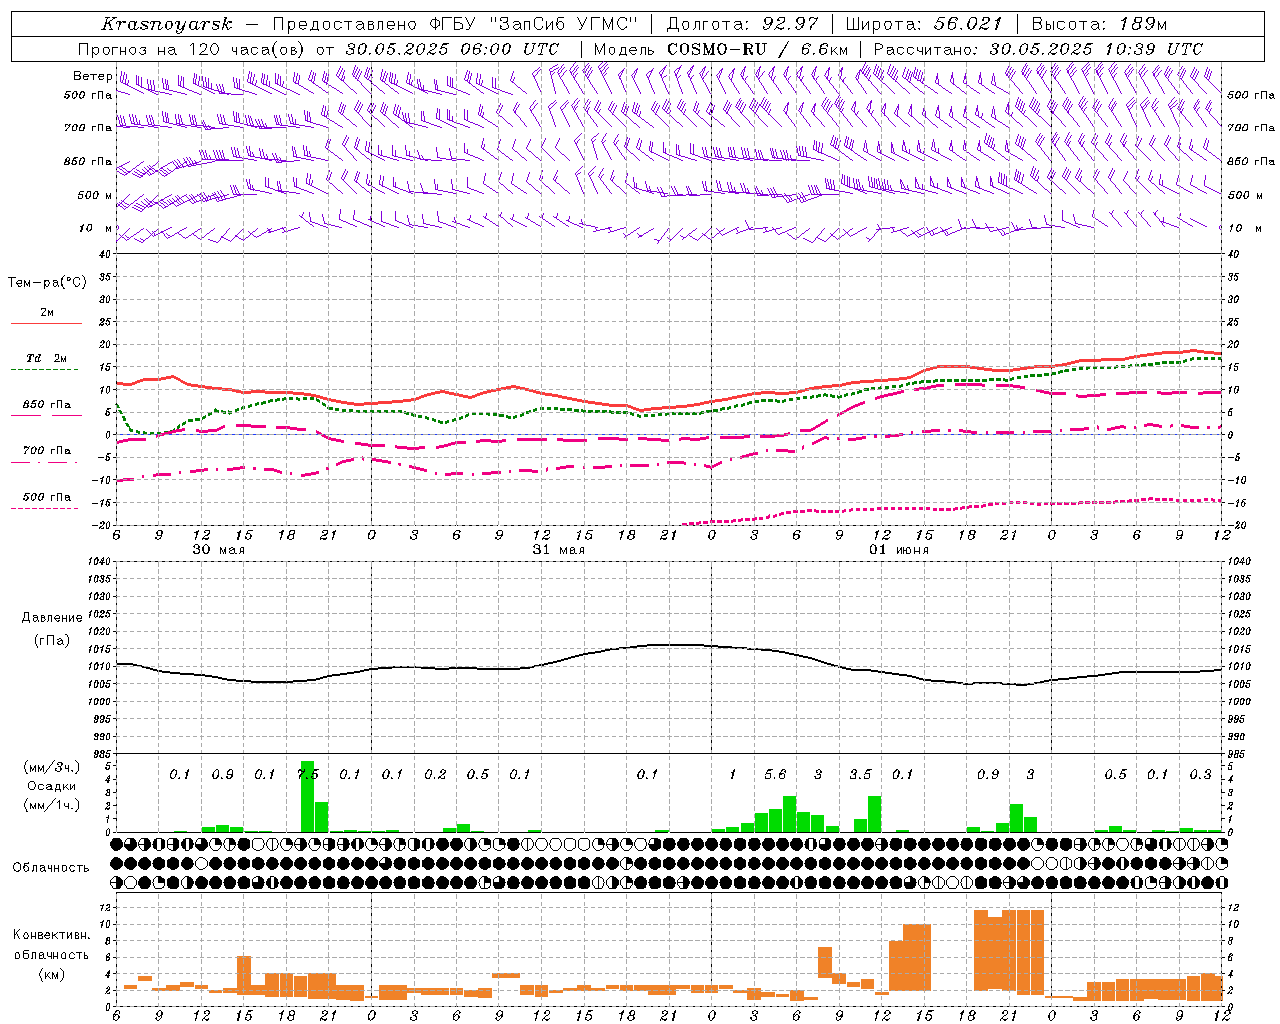Screen dimensions: 1280x1024
Task: Click the "Облачность" cloud cover label
Action: 51,868
